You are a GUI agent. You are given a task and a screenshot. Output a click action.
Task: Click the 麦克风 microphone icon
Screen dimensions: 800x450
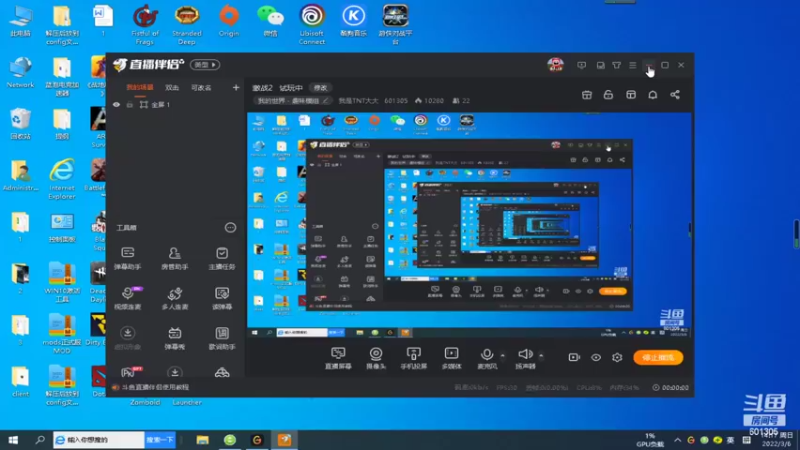[x=487, y=354]
